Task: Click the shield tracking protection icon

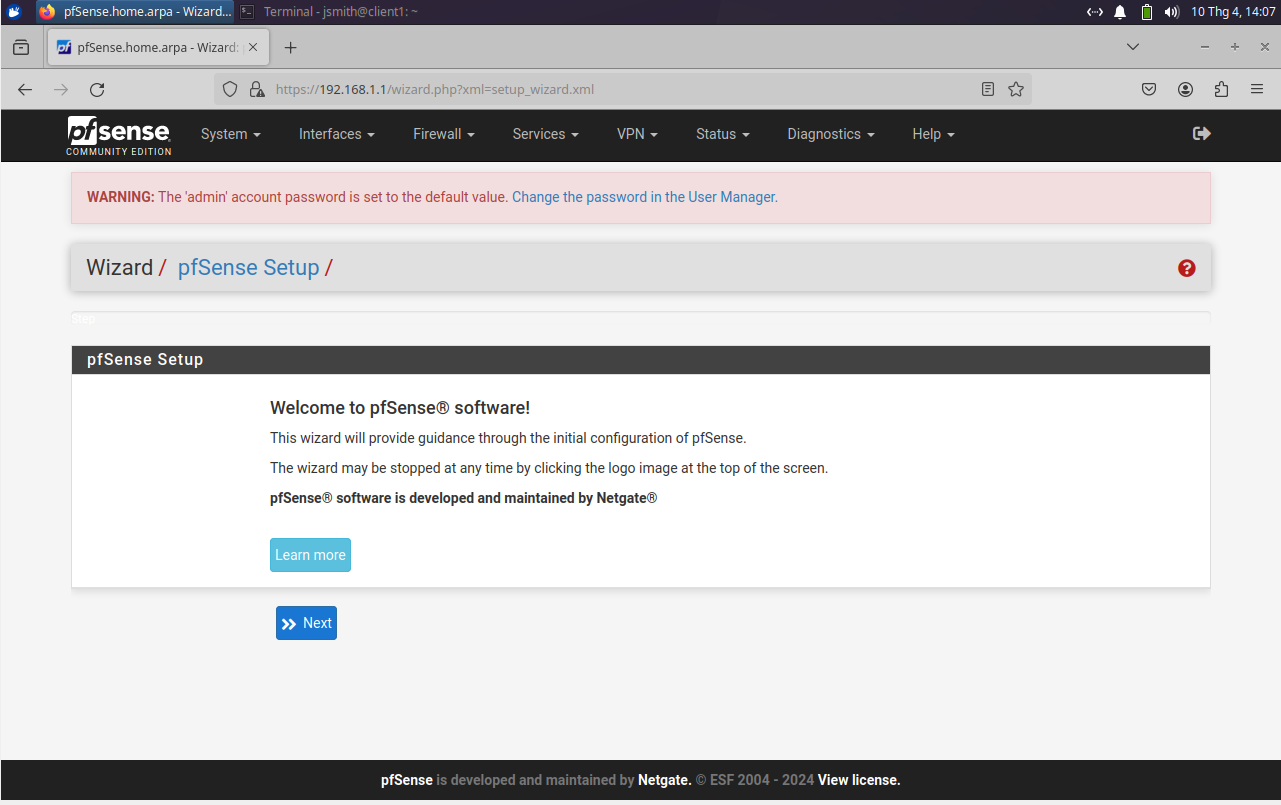Action: click(x=230, y=89)
